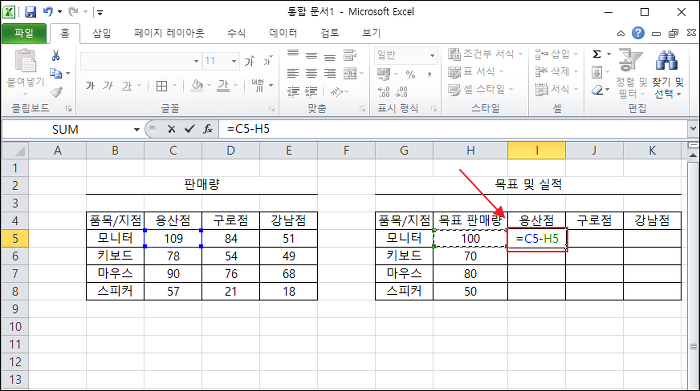Decrease font size with the small 가 icon

coord(267,61)
